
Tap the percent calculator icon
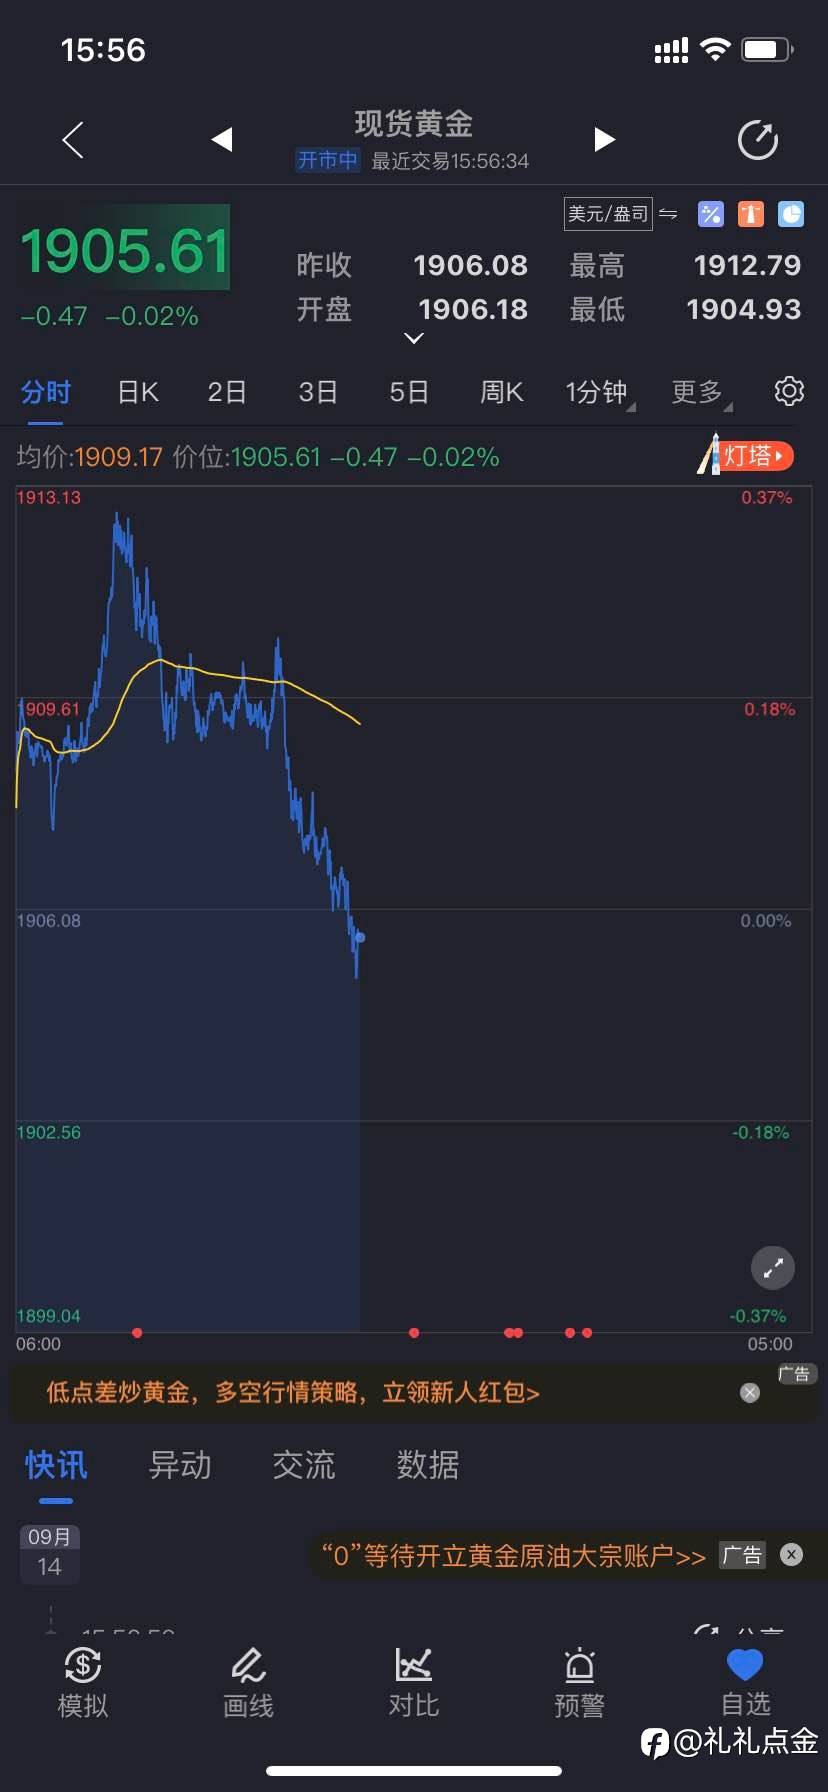(x=710, y=213)
